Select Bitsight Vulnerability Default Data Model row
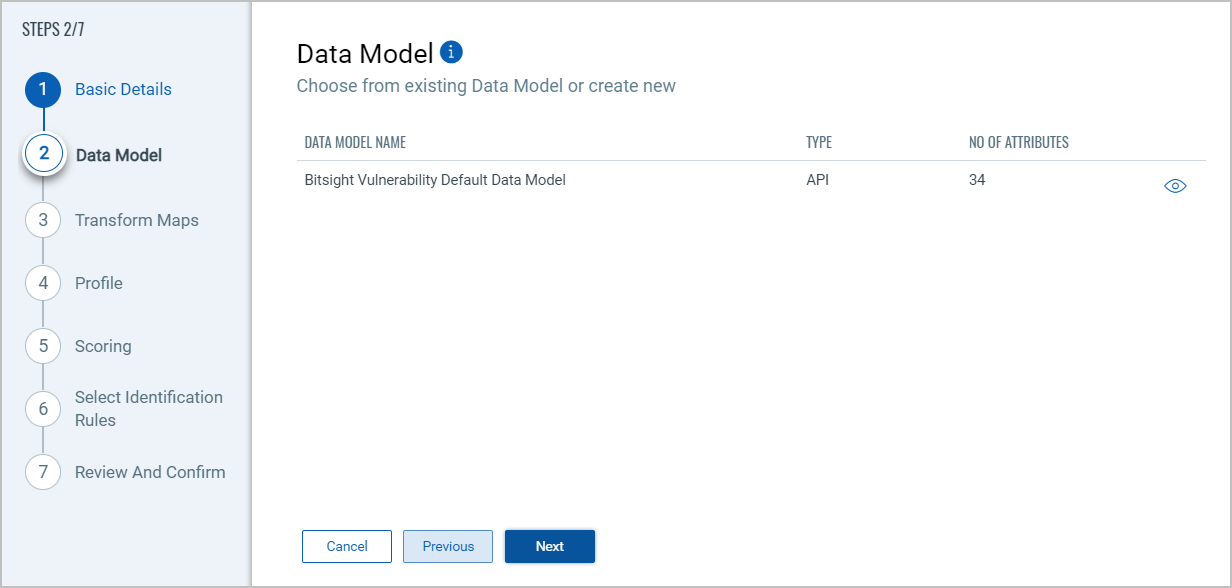The image size is (1232, 588). pos(435,181)
